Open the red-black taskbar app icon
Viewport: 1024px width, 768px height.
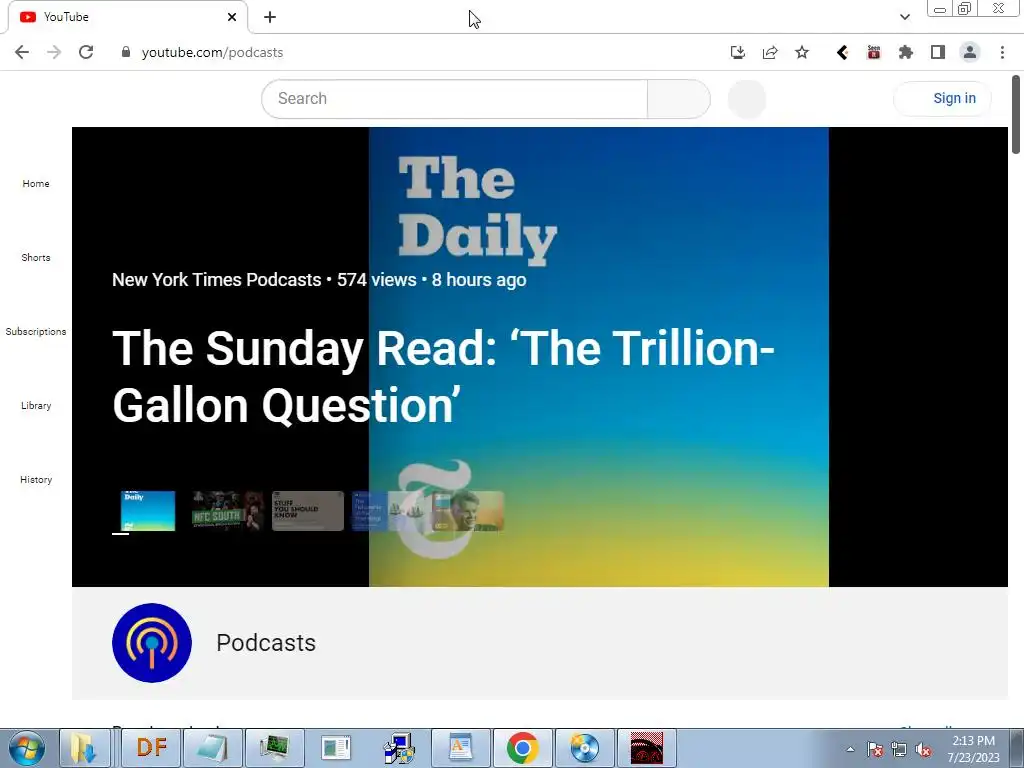pyautogui.click(x=647, y=748)
